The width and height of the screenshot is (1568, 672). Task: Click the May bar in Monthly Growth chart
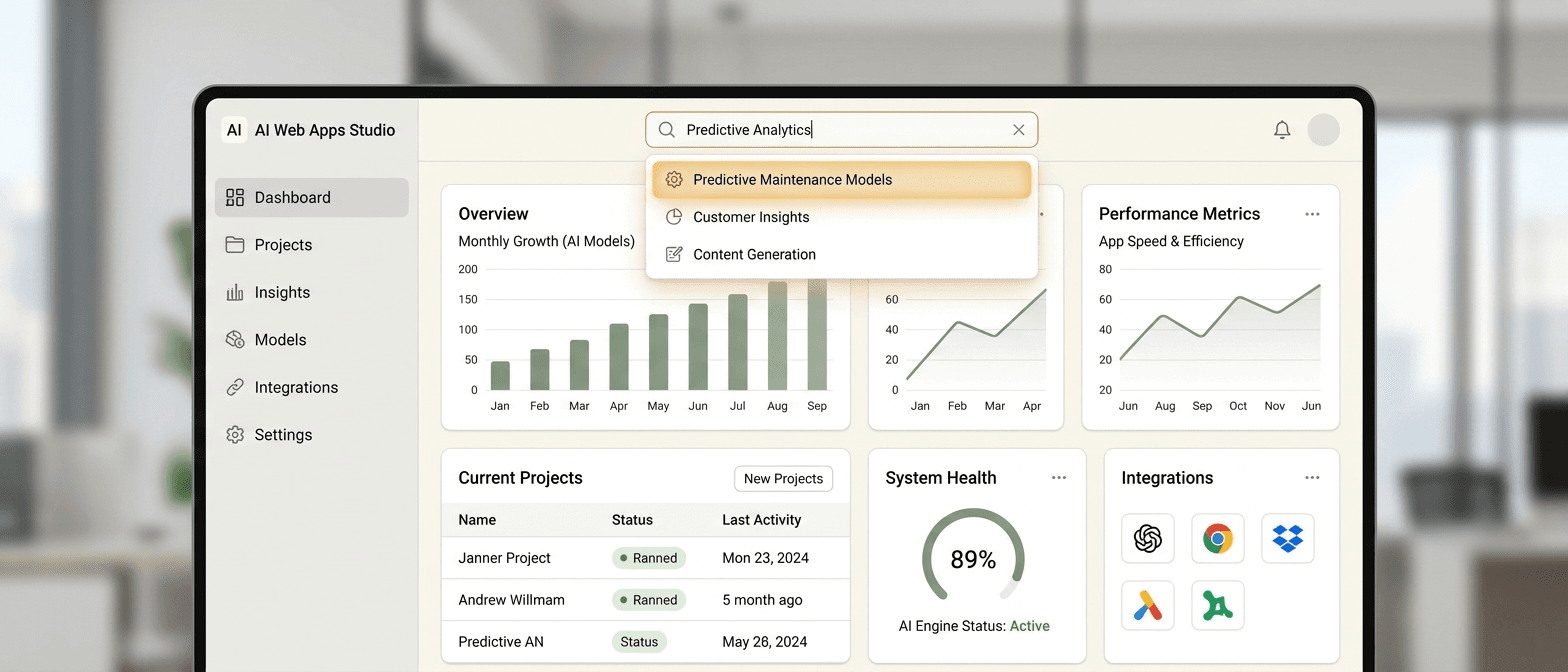point(658,352)
